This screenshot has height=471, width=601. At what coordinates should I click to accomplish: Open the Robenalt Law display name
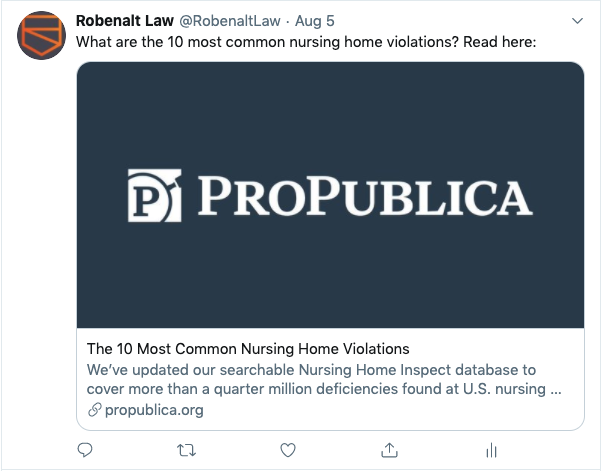coord(125,21)
